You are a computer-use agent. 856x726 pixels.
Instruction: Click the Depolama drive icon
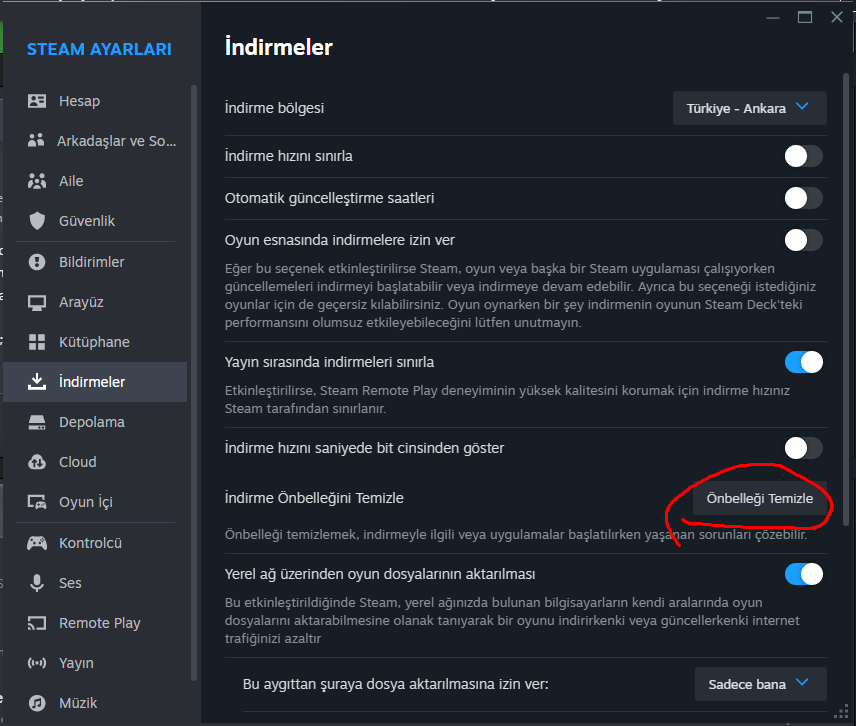point(37,422)
